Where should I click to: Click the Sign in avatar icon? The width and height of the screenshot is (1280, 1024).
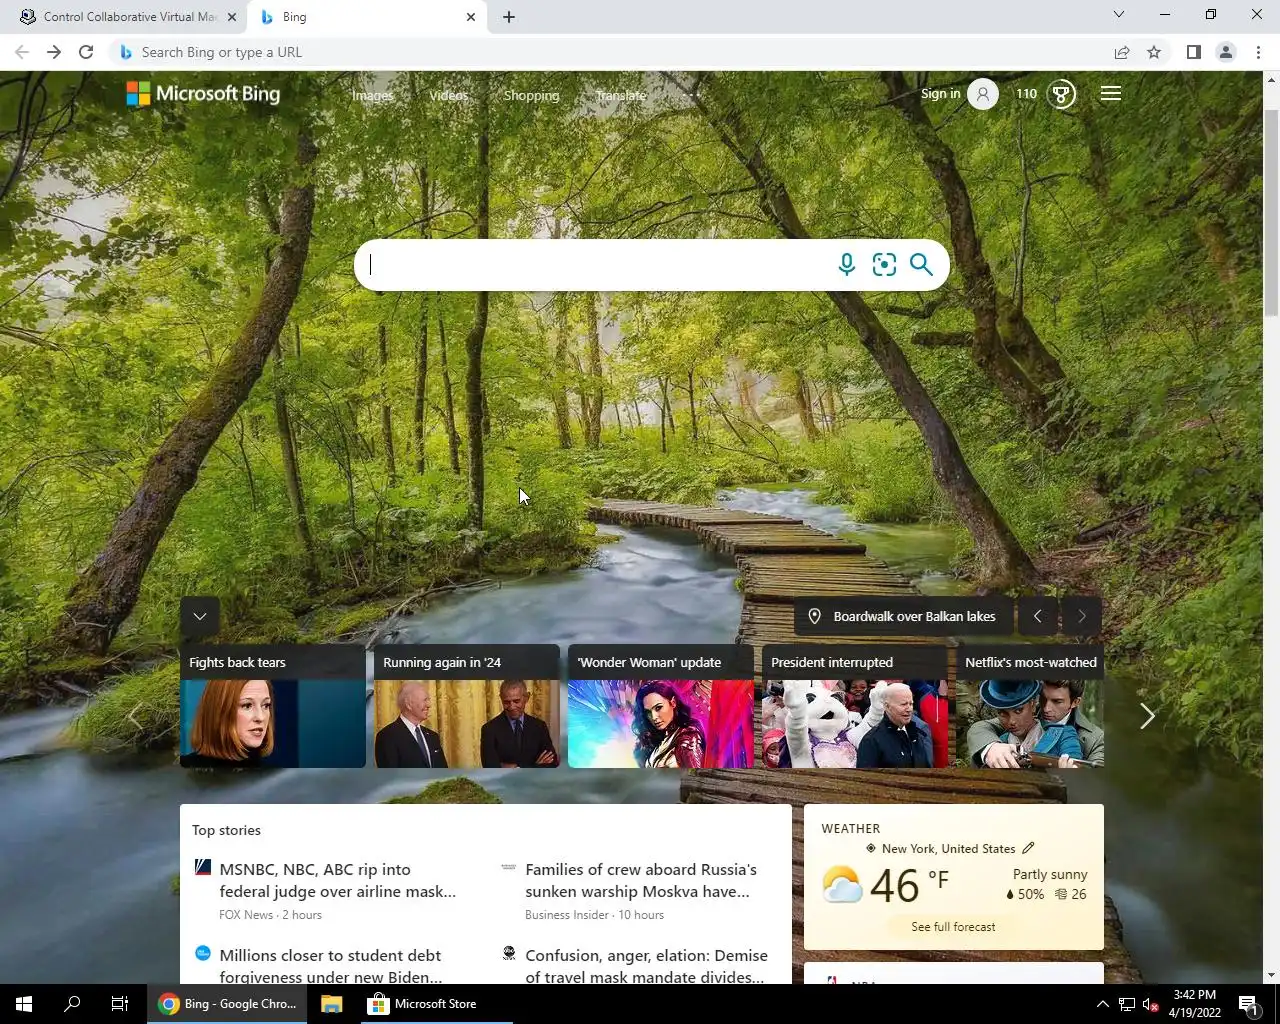click(x=983, y=94)
